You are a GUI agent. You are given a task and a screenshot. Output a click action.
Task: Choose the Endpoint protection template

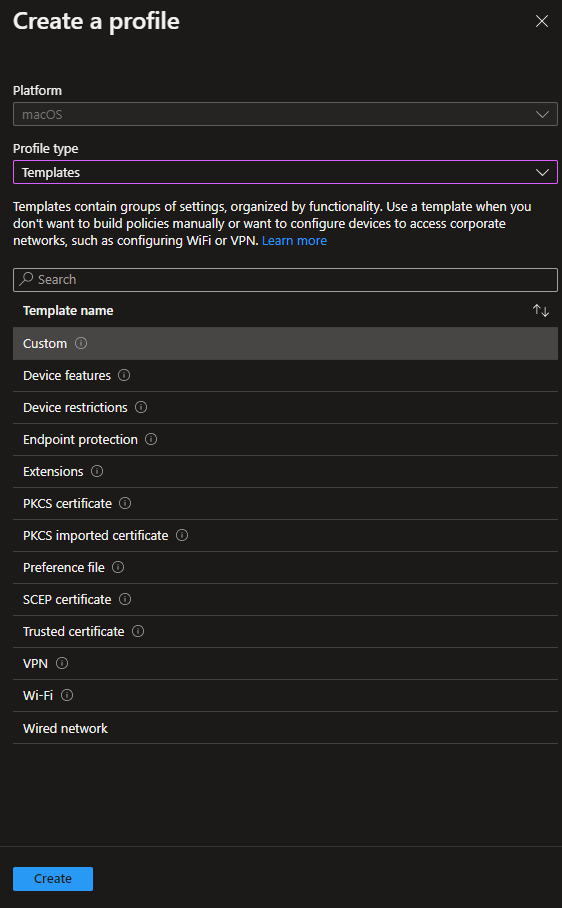(285, 440)
